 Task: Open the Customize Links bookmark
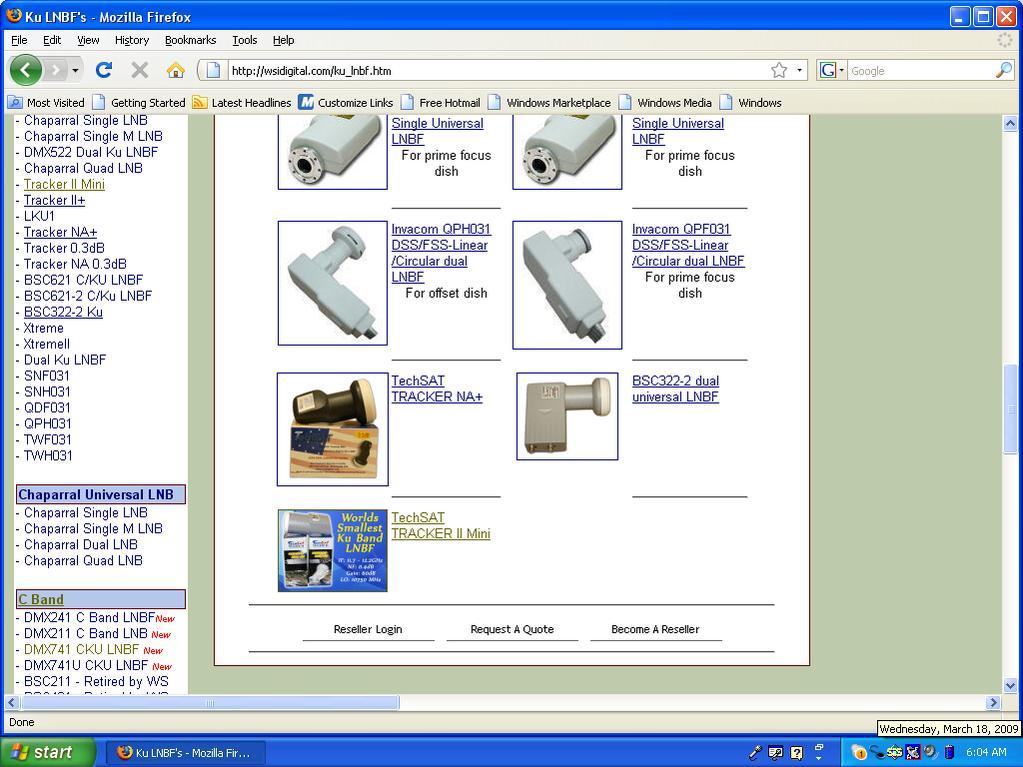346,102
